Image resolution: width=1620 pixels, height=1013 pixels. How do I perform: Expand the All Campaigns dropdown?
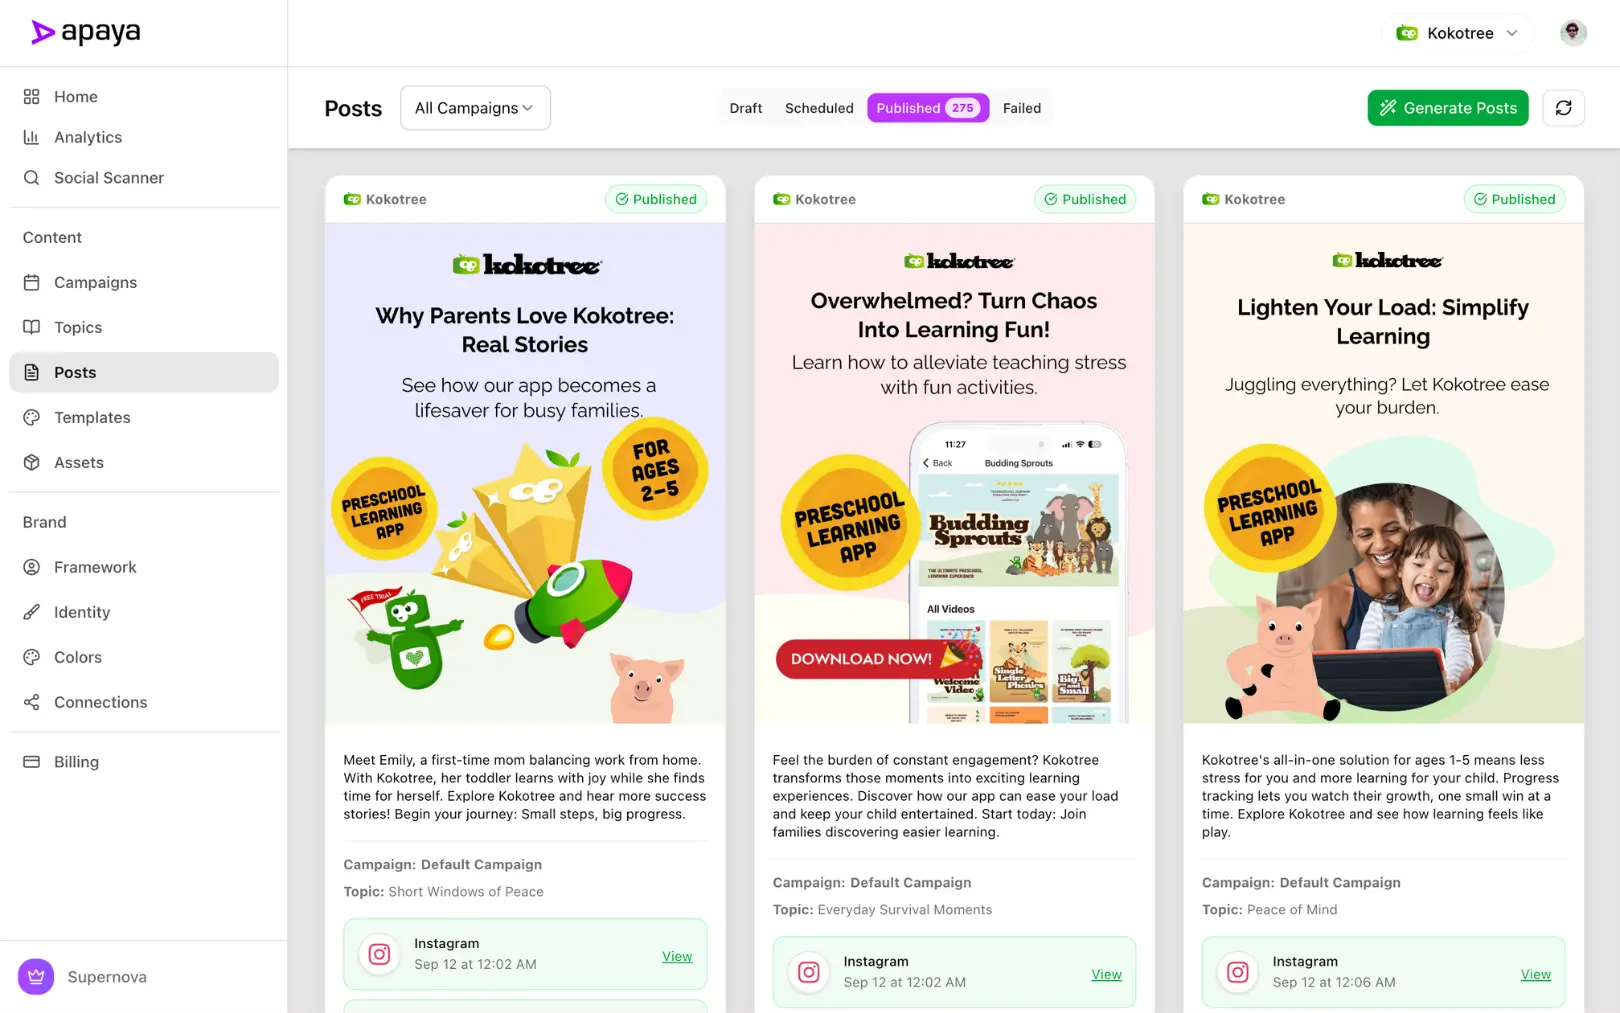click(475, 108)
